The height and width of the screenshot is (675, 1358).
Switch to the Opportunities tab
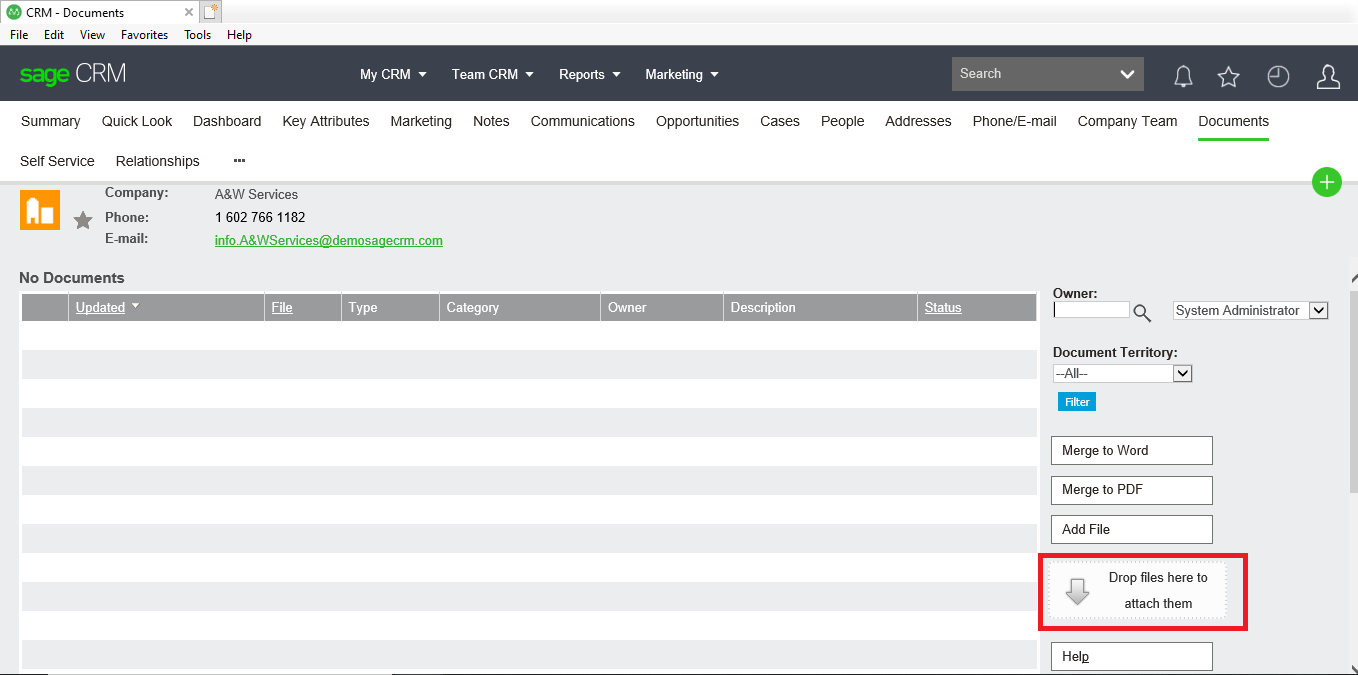tap(697, 121)
